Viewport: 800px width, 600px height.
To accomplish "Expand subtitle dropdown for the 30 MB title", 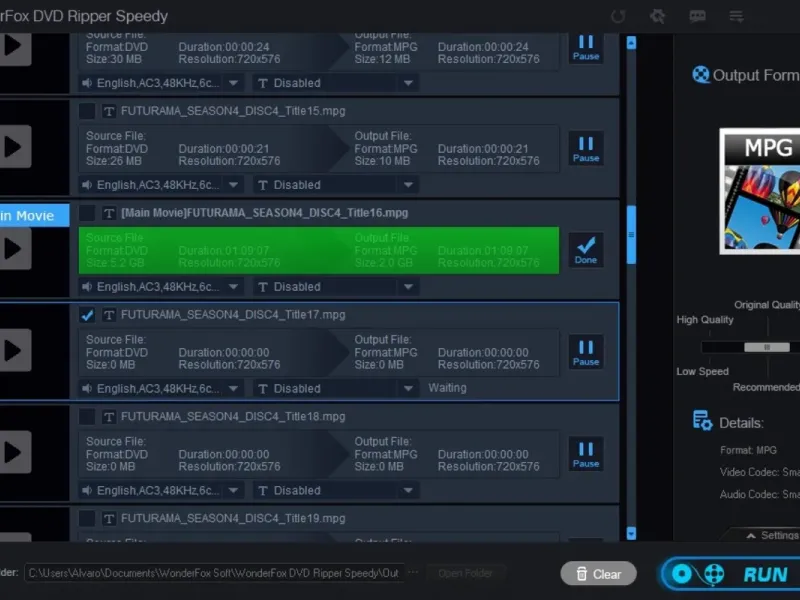I will point(408,83).
